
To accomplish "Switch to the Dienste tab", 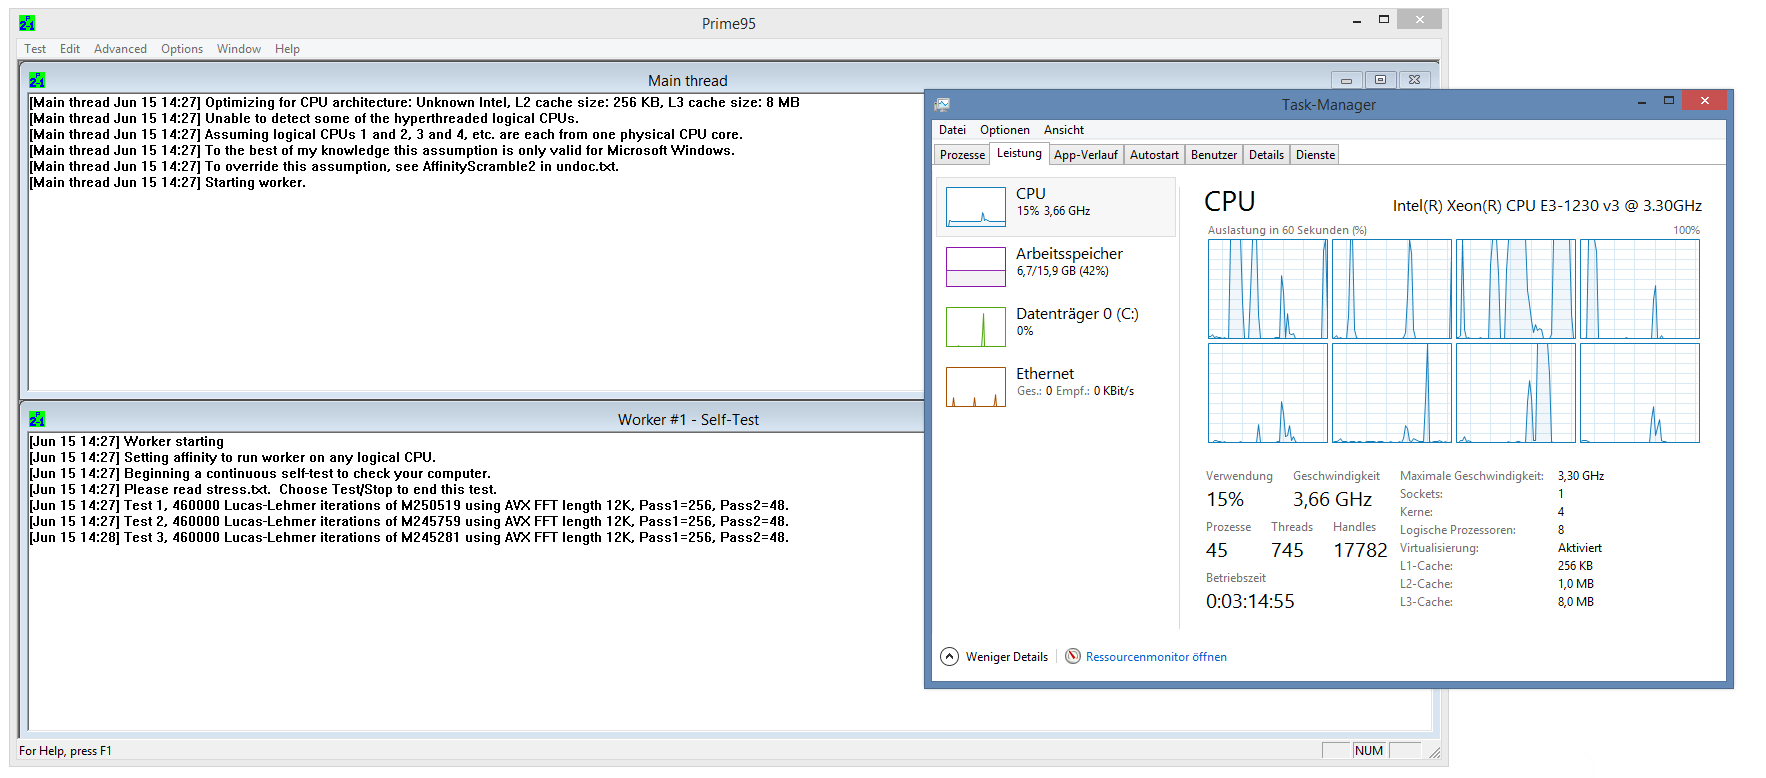I will [1315, 155].
